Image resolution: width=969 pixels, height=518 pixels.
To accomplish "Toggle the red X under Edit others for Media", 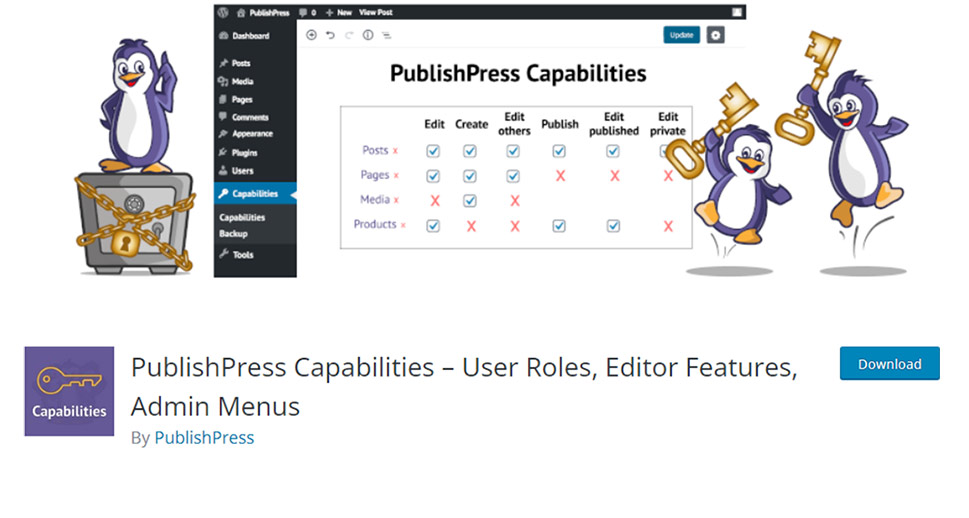I will [515, 201].
